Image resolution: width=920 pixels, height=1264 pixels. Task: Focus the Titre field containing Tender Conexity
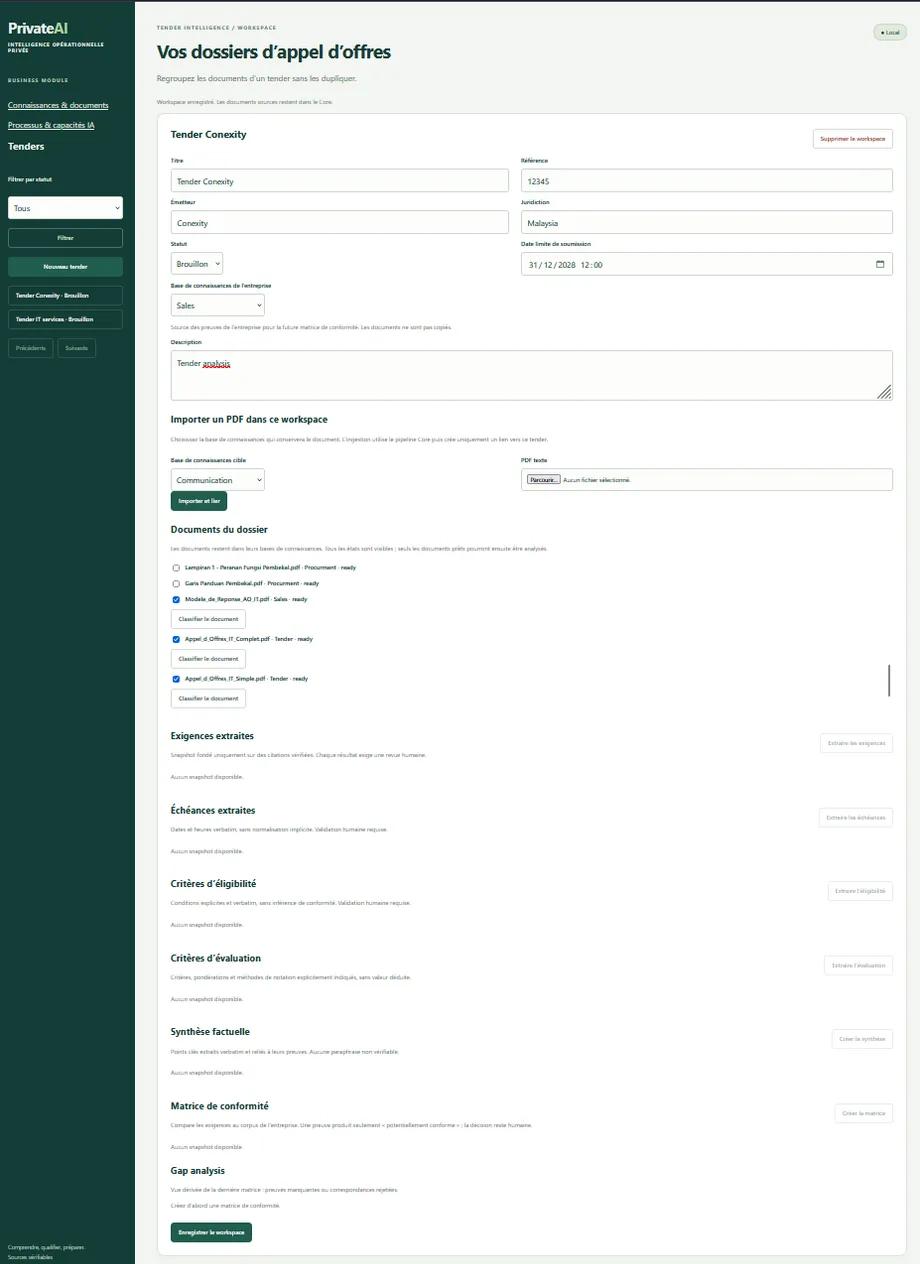tap(340, 180)
